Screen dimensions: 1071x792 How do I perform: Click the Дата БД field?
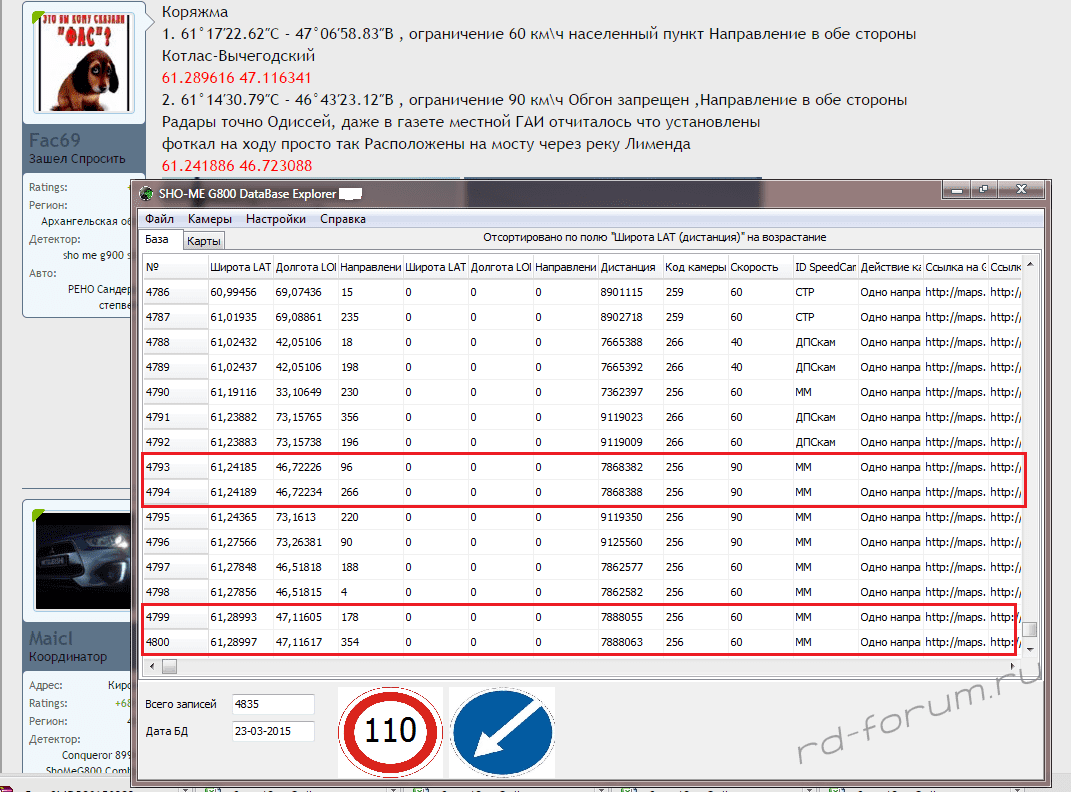point(273,731)
